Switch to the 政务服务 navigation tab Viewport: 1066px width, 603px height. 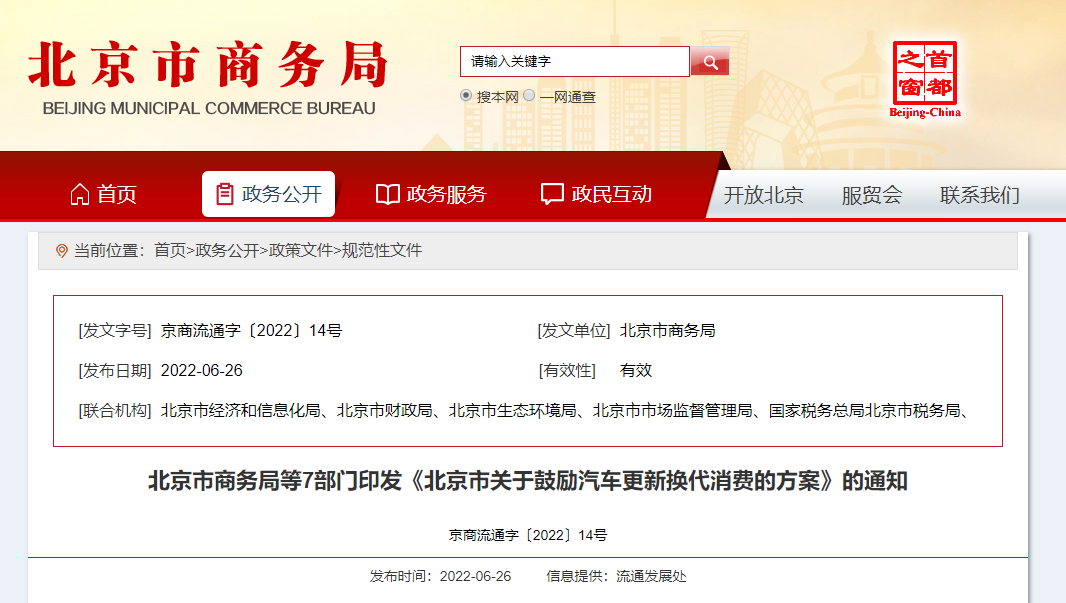pos(431,194)
